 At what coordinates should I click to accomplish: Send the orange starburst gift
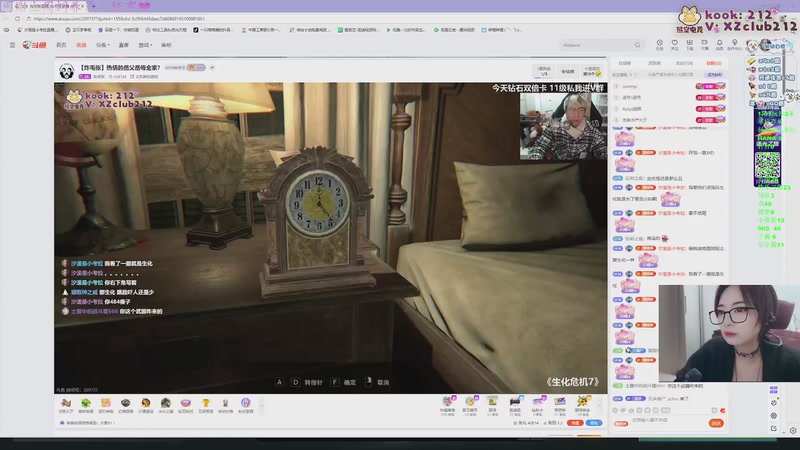click(582, 404)
